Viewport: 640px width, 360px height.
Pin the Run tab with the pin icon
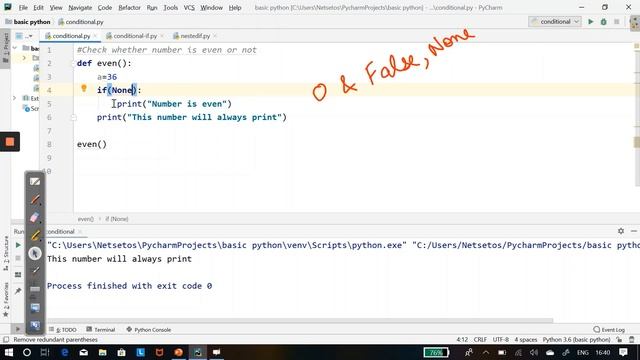[x=18, y=291]
